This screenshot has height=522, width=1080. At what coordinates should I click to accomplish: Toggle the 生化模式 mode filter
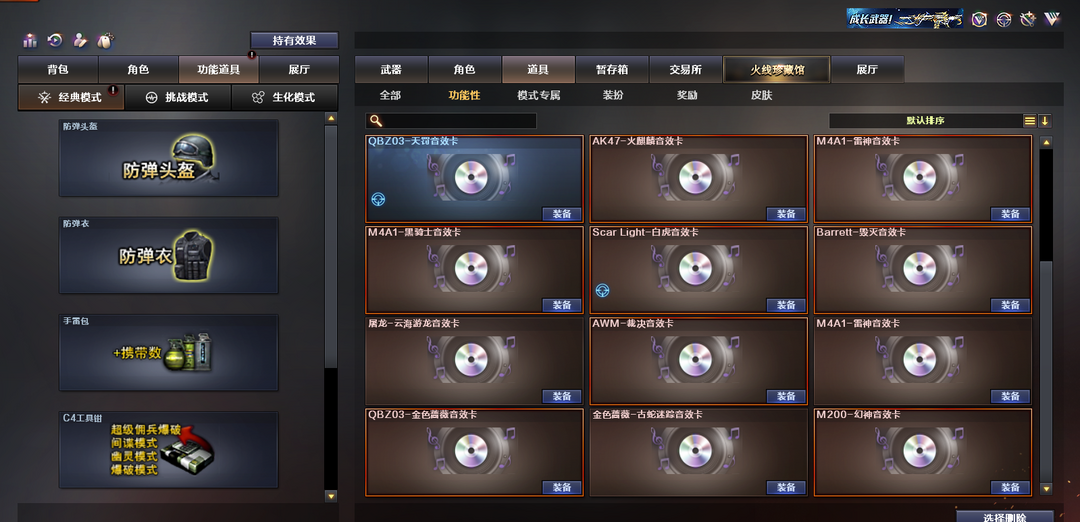click(284, 98)
